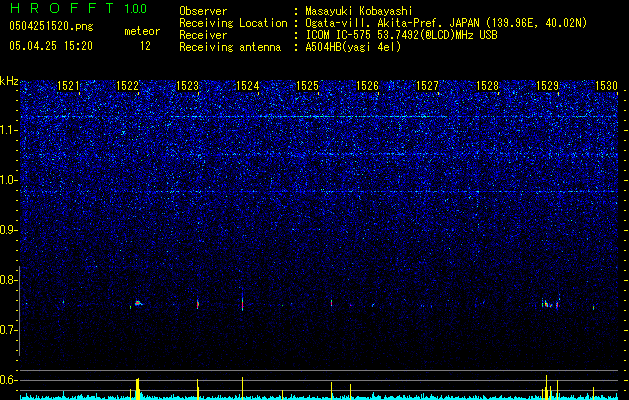The width and height of the screenshot is (629, 400).
Task: Click the bright meteor echo blob near 1522
Action: click(138, 303)
